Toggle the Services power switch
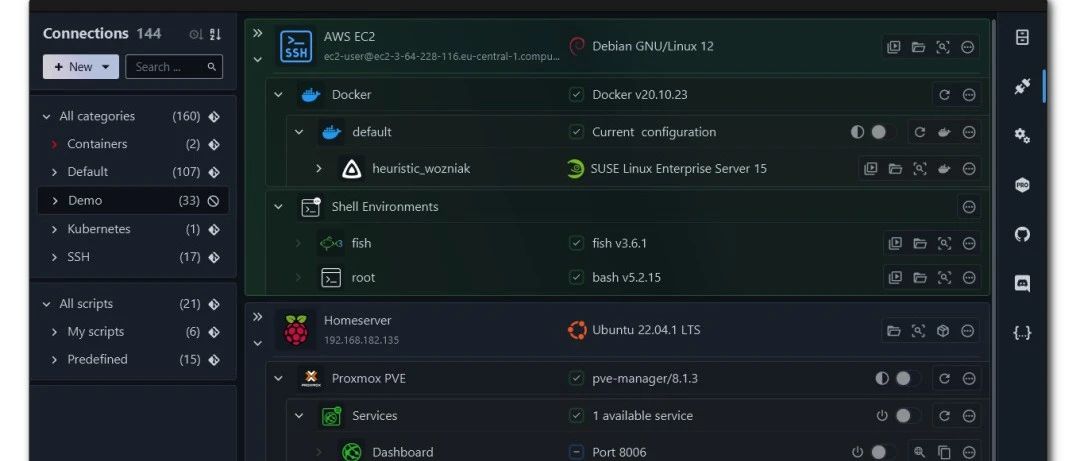 click(908, 416)
